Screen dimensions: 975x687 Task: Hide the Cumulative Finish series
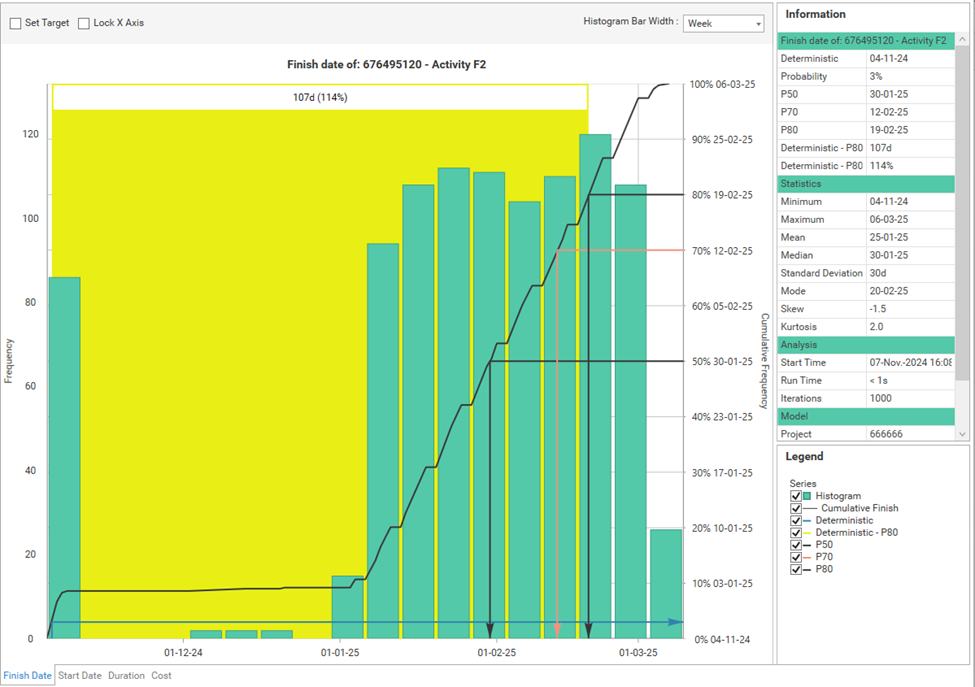[796, 508]
